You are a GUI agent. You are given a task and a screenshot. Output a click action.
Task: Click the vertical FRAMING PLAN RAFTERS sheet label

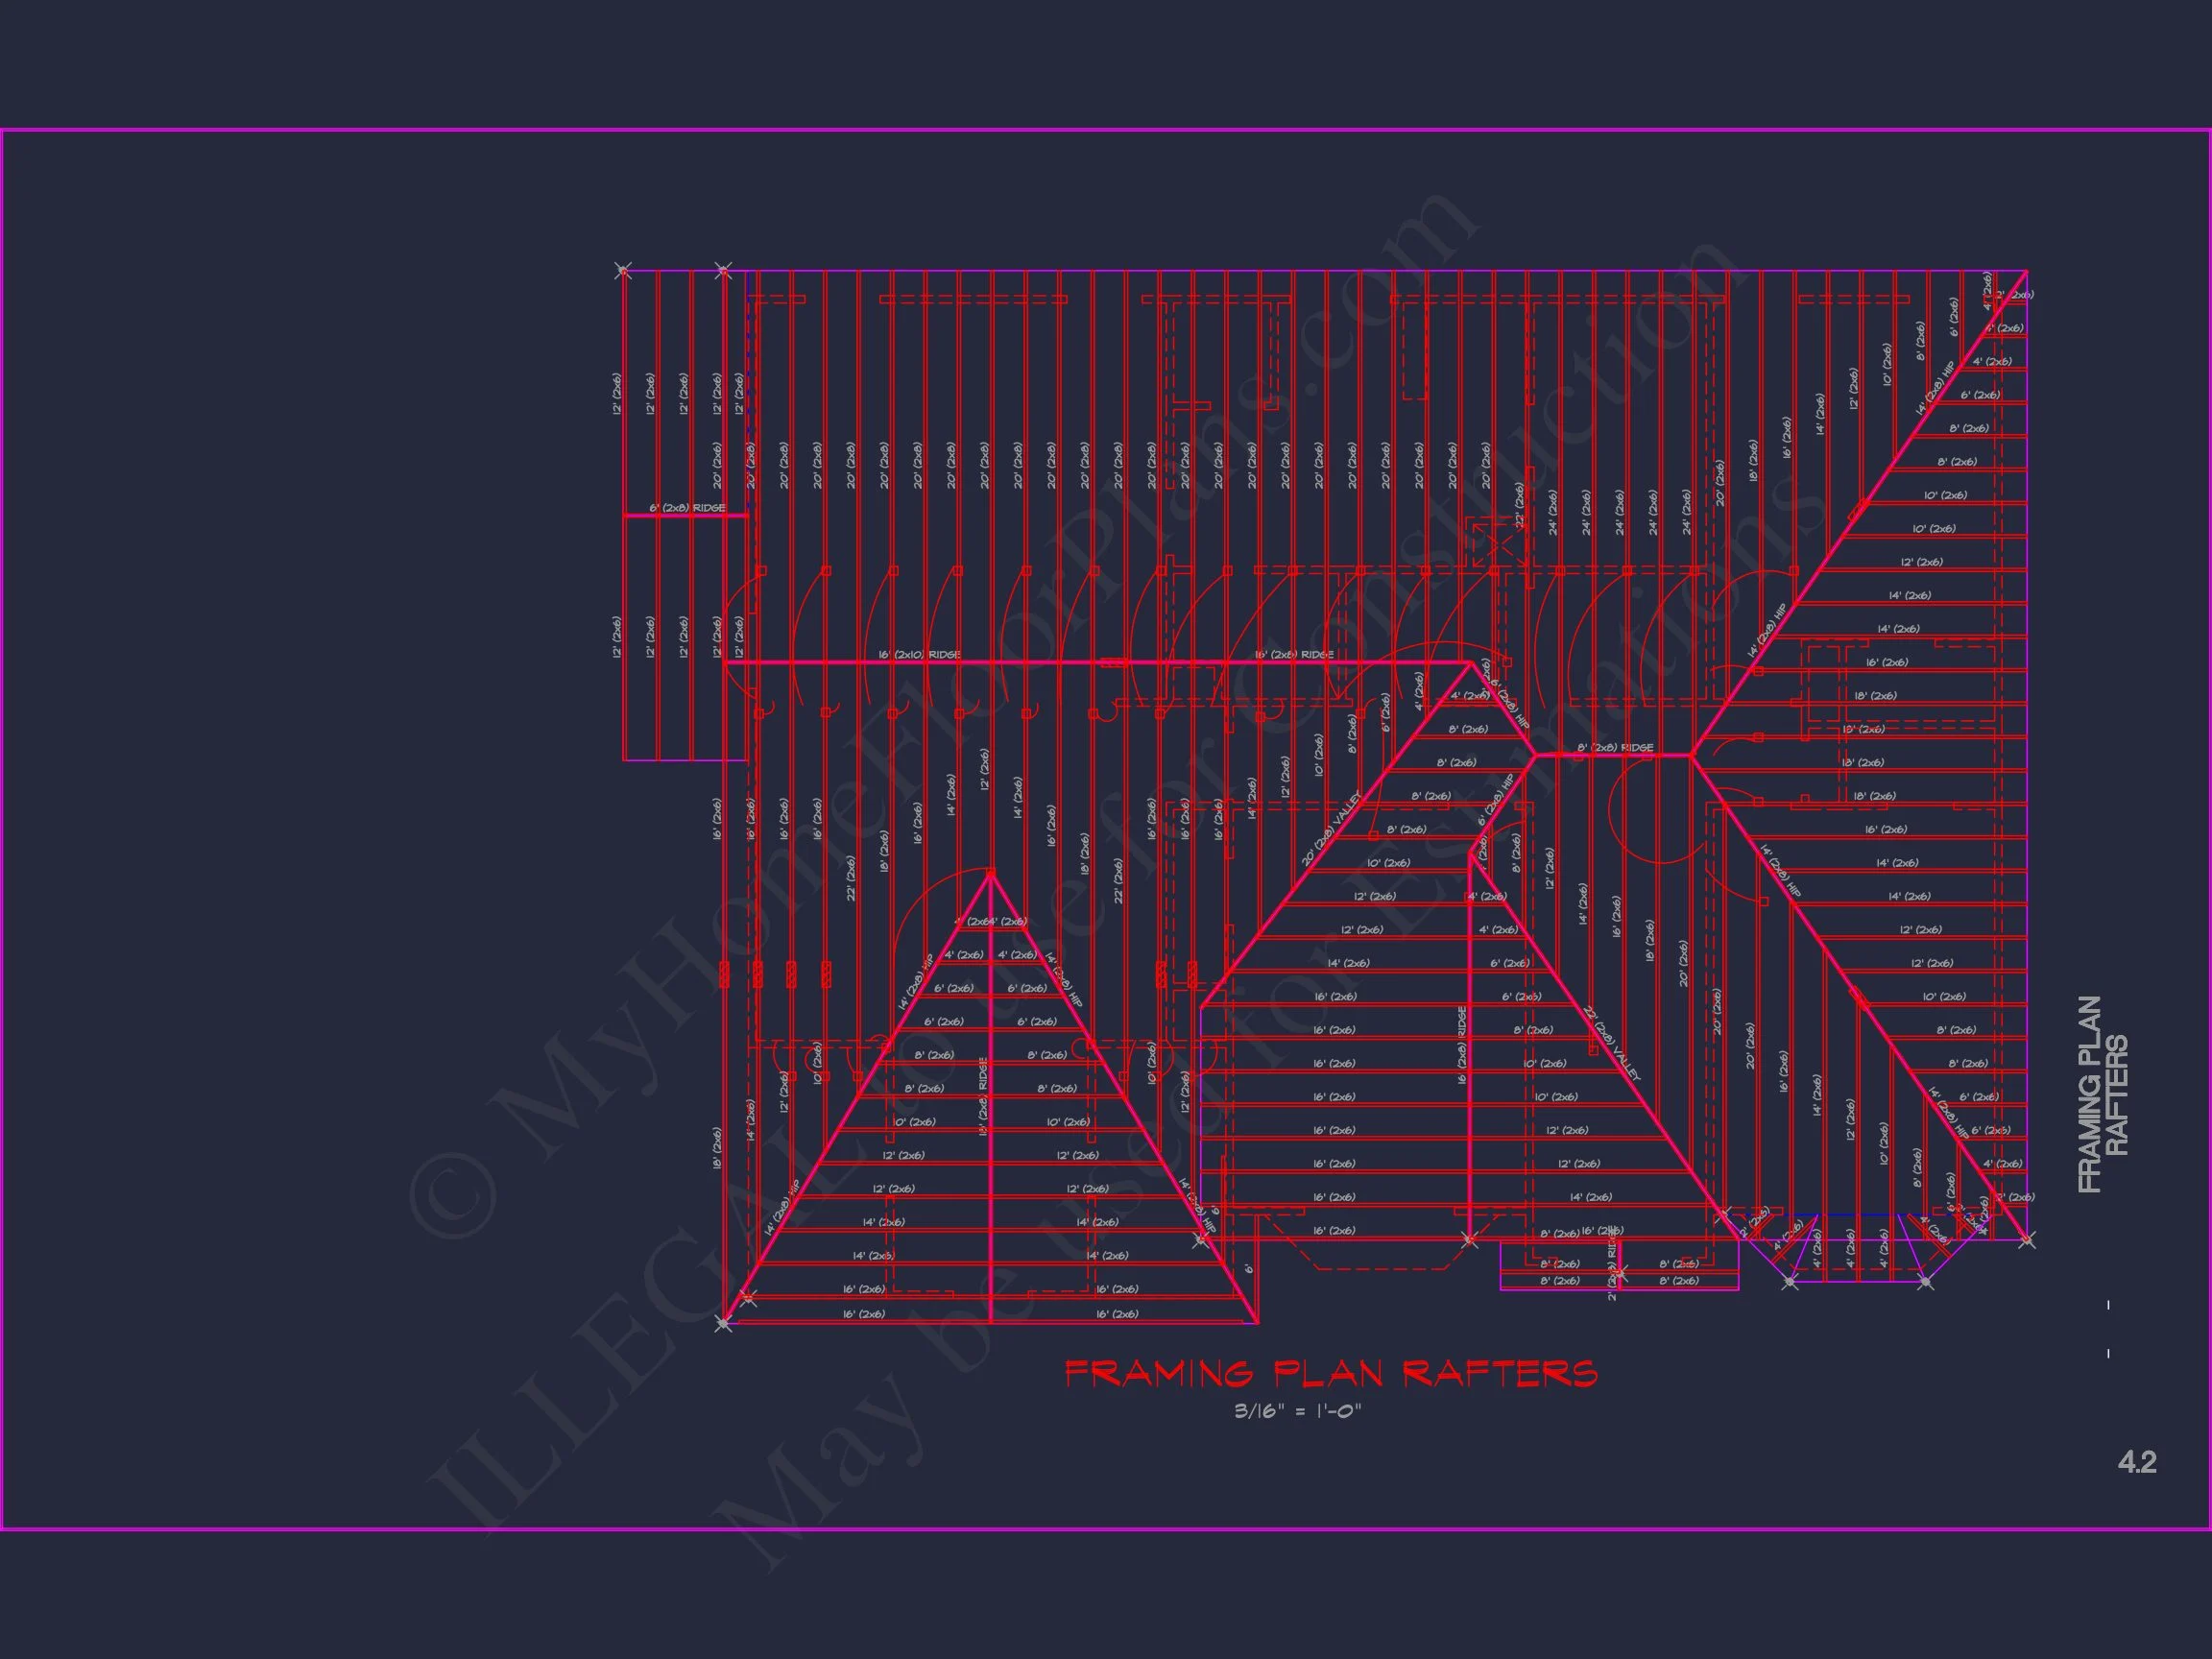pyautogui.click(x=2102, y=1093)
